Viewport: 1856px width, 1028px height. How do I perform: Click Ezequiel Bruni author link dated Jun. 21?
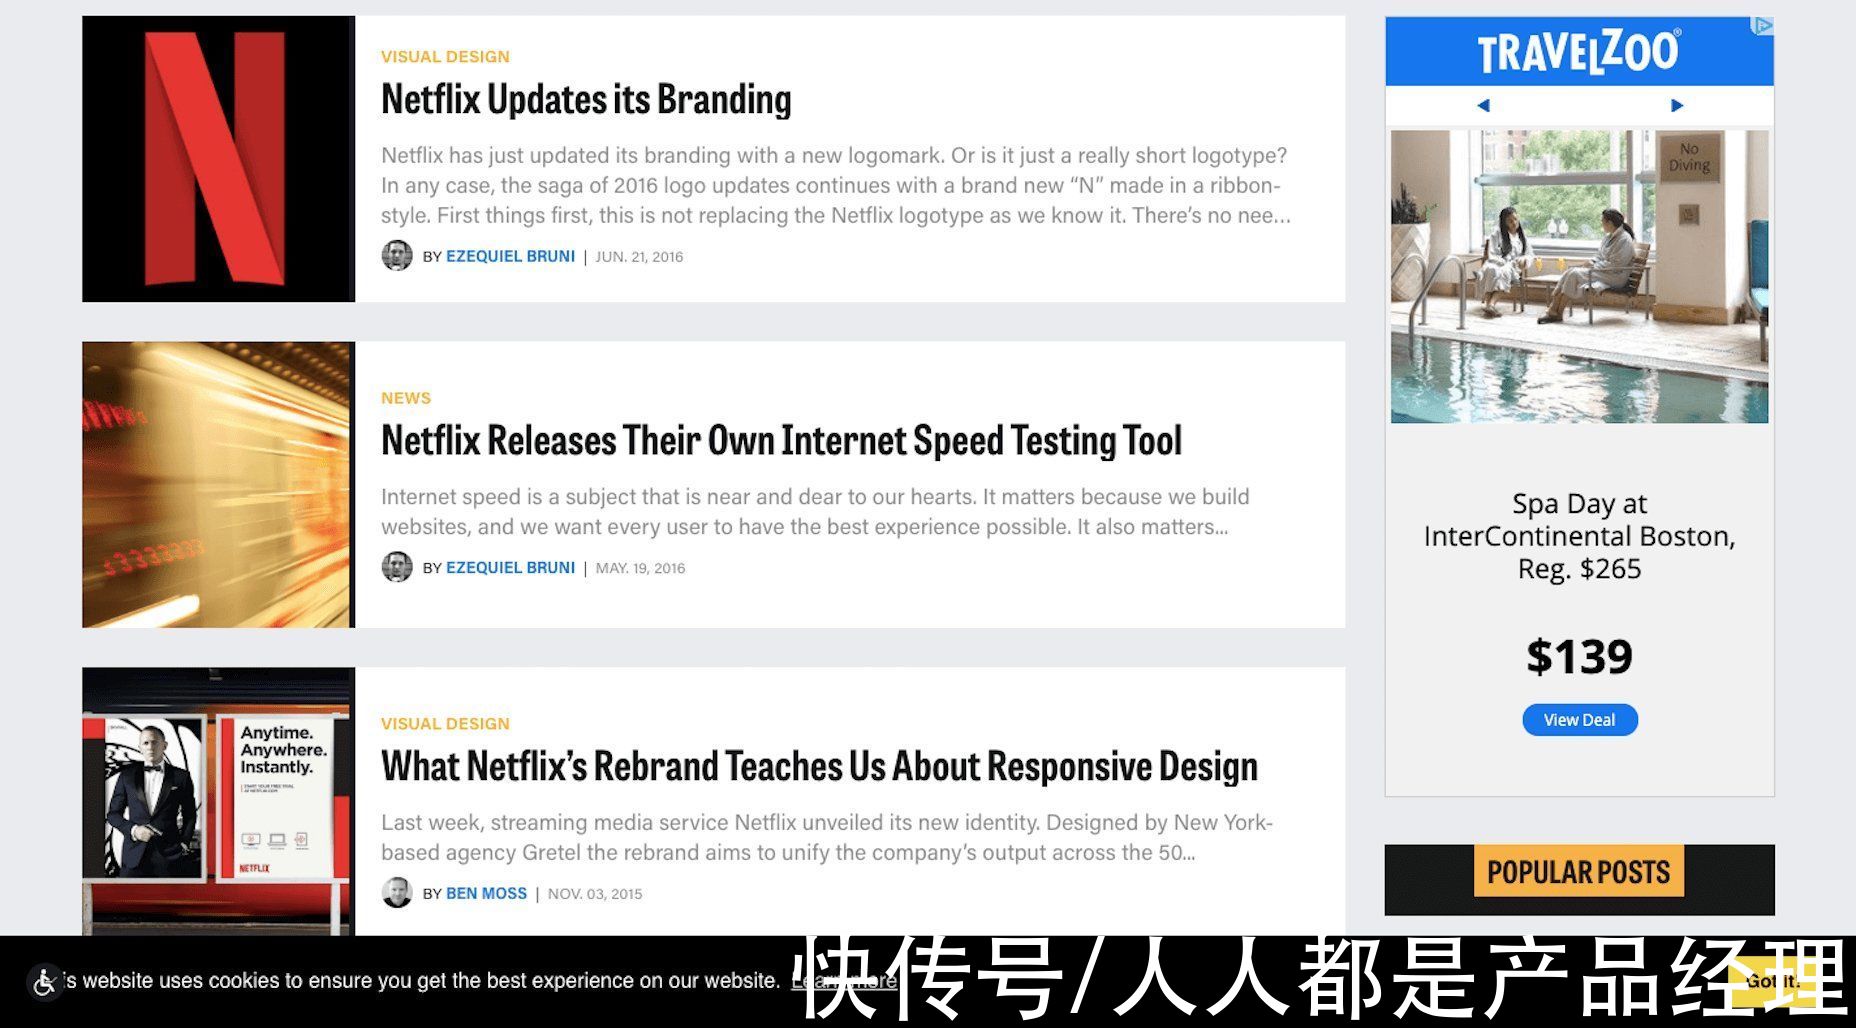click(510, 256)
